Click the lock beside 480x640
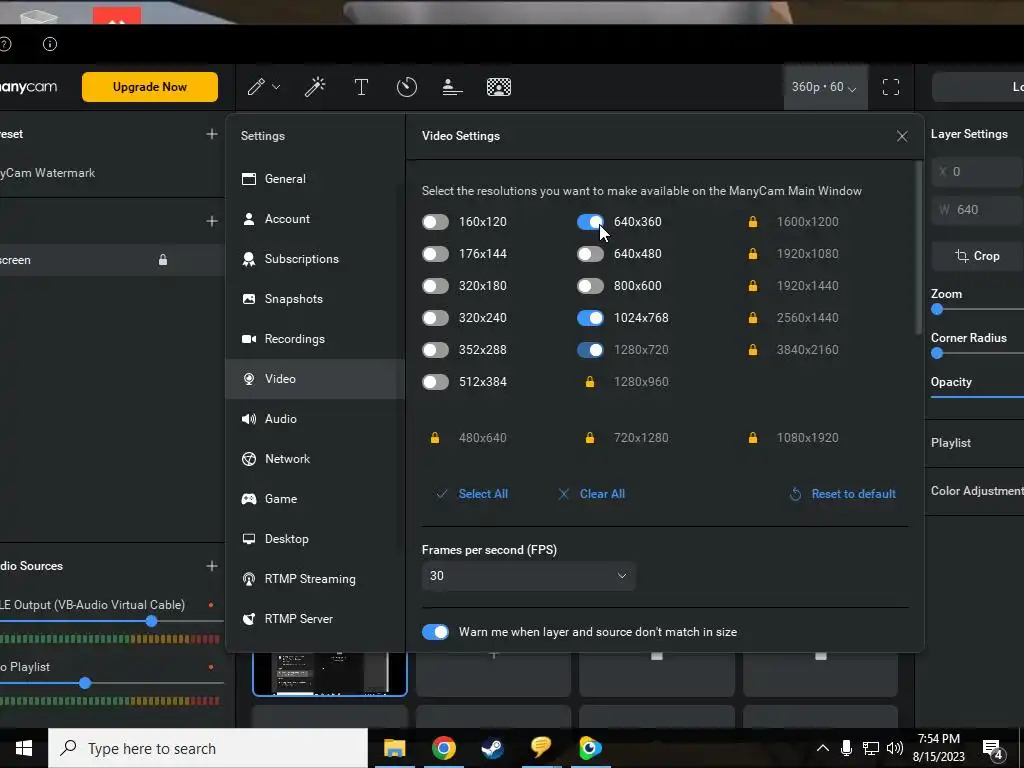 [435, 438]
